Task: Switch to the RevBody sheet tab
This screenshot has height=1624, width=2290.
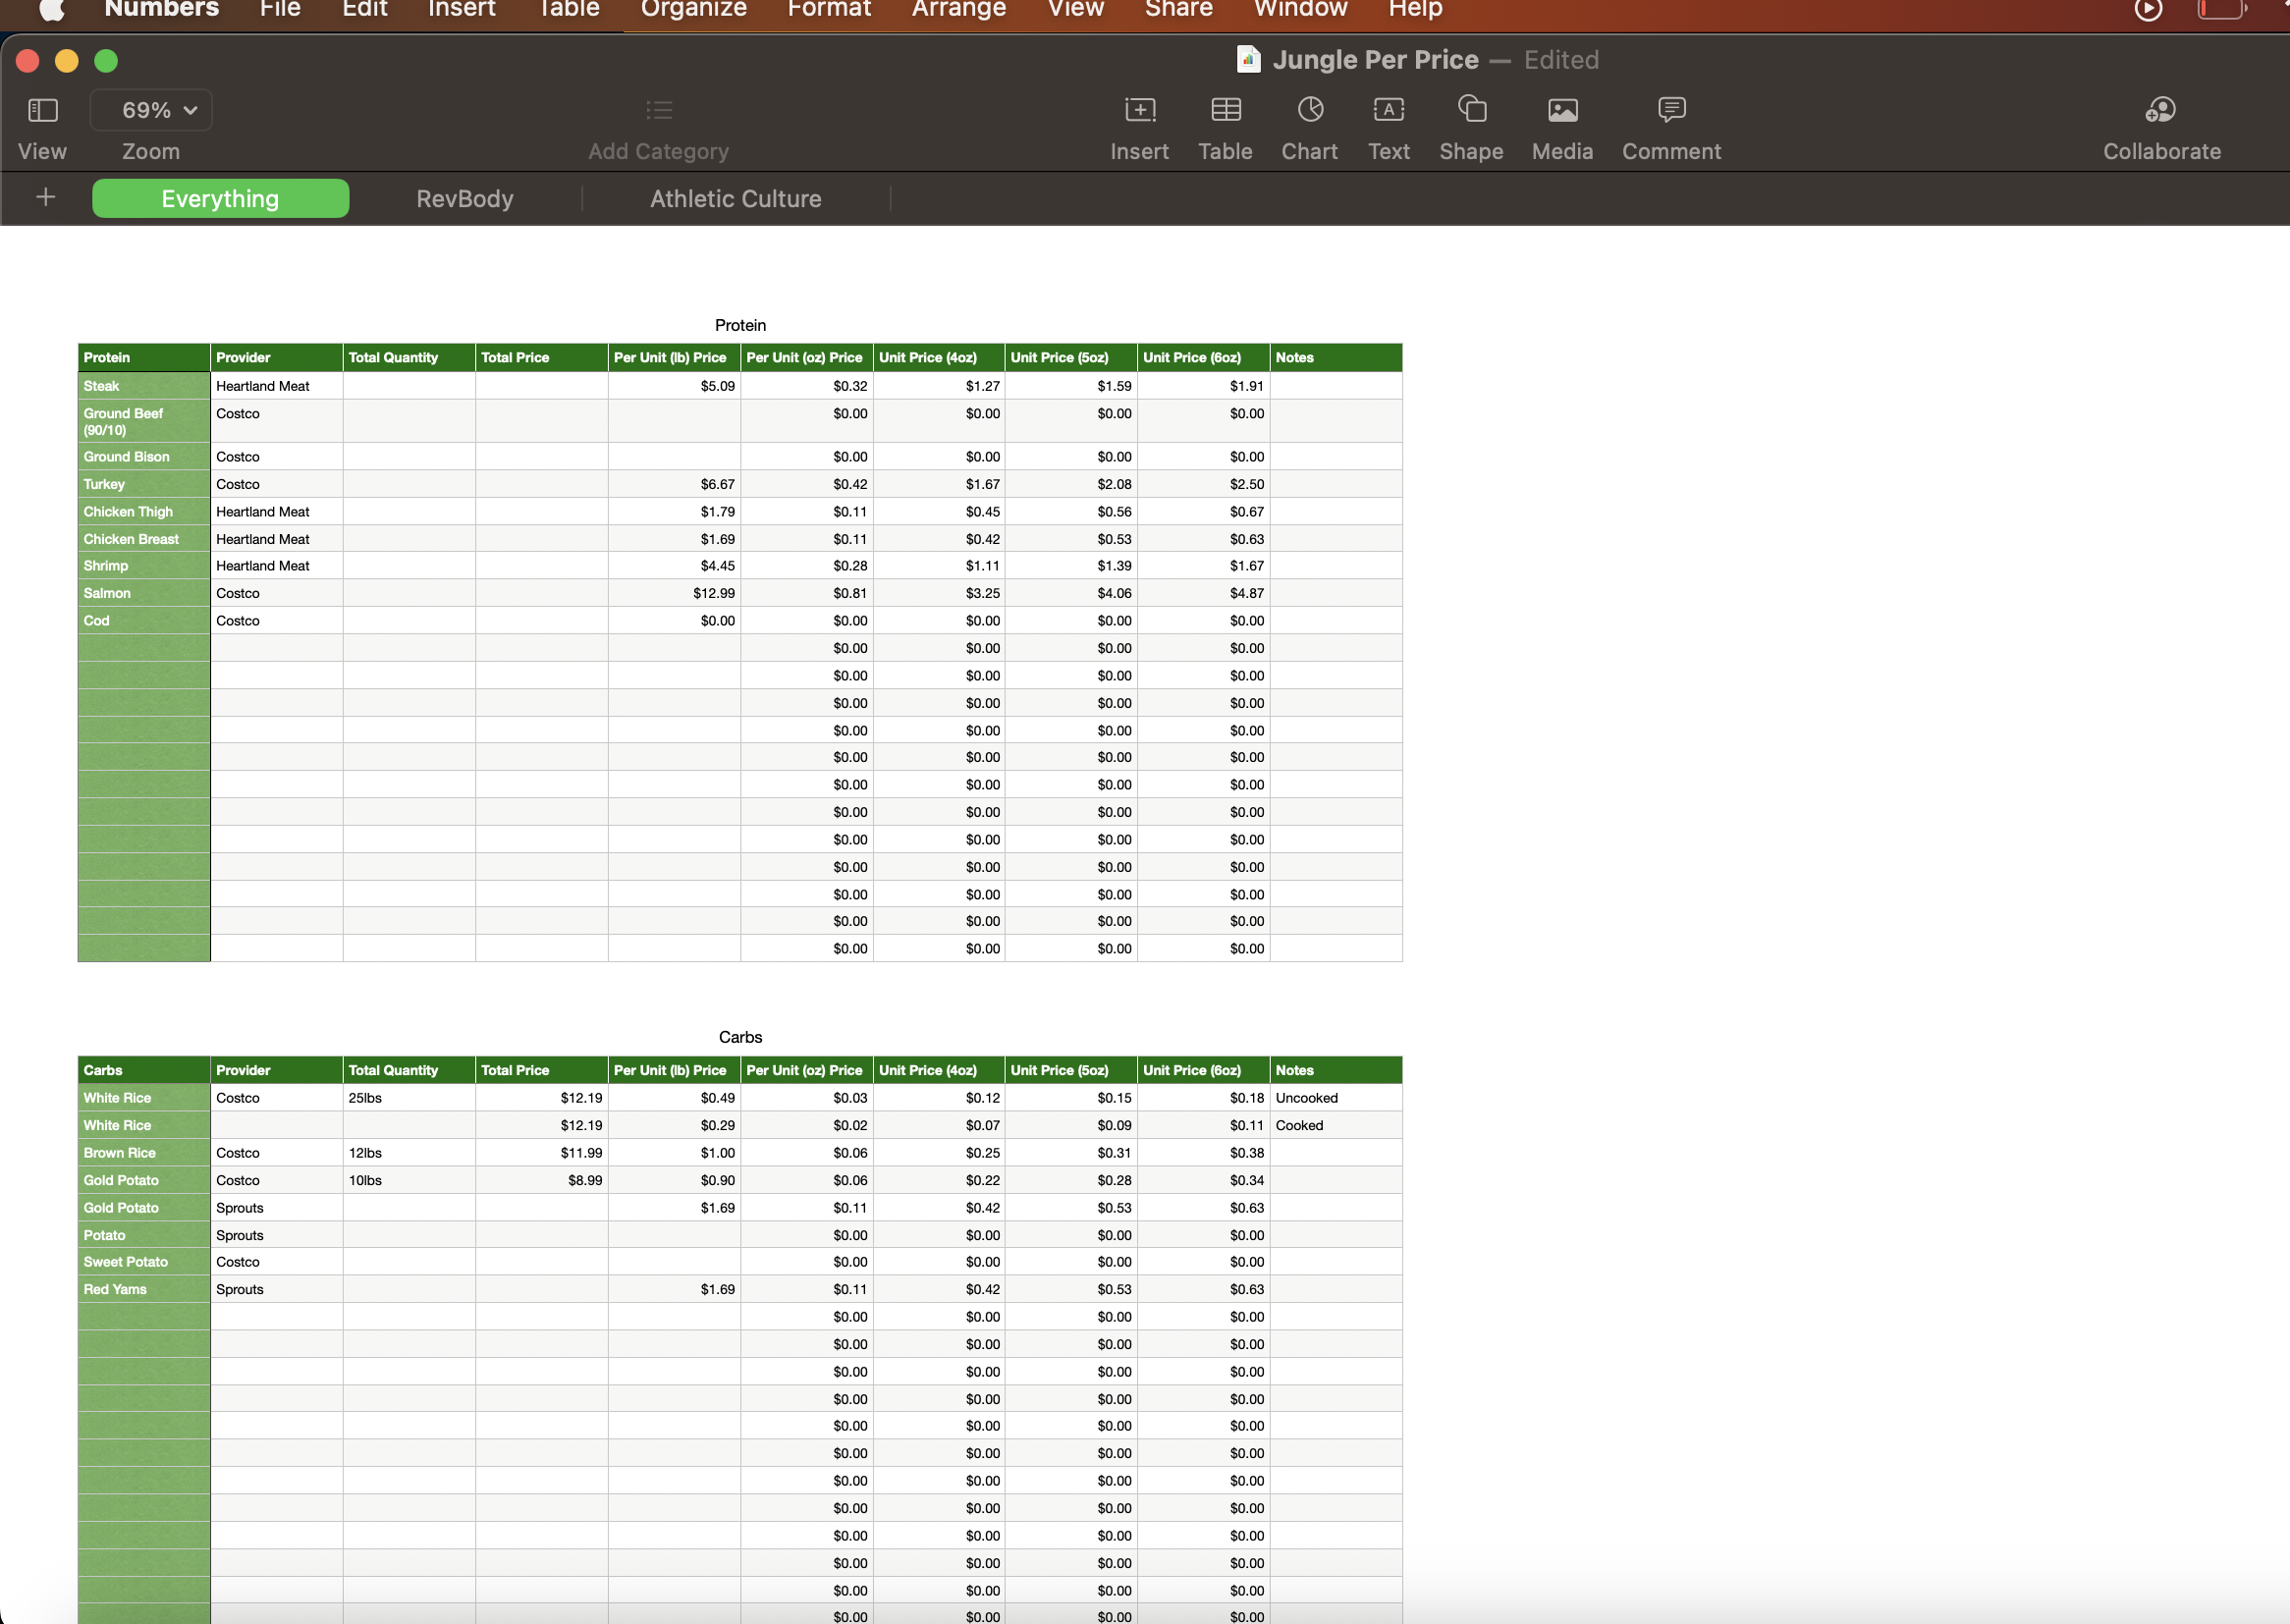Action: (x=465, y=199)
